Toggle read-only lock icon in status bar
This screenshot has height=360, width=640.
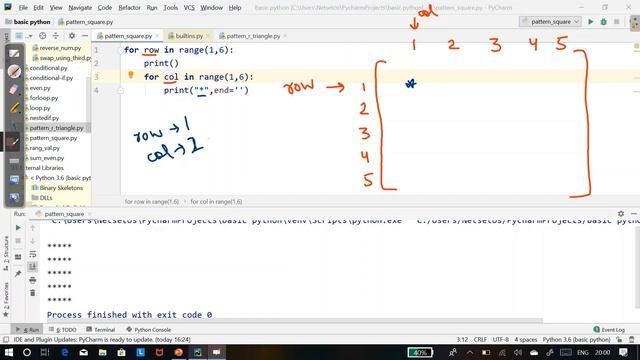coord(620,340)
